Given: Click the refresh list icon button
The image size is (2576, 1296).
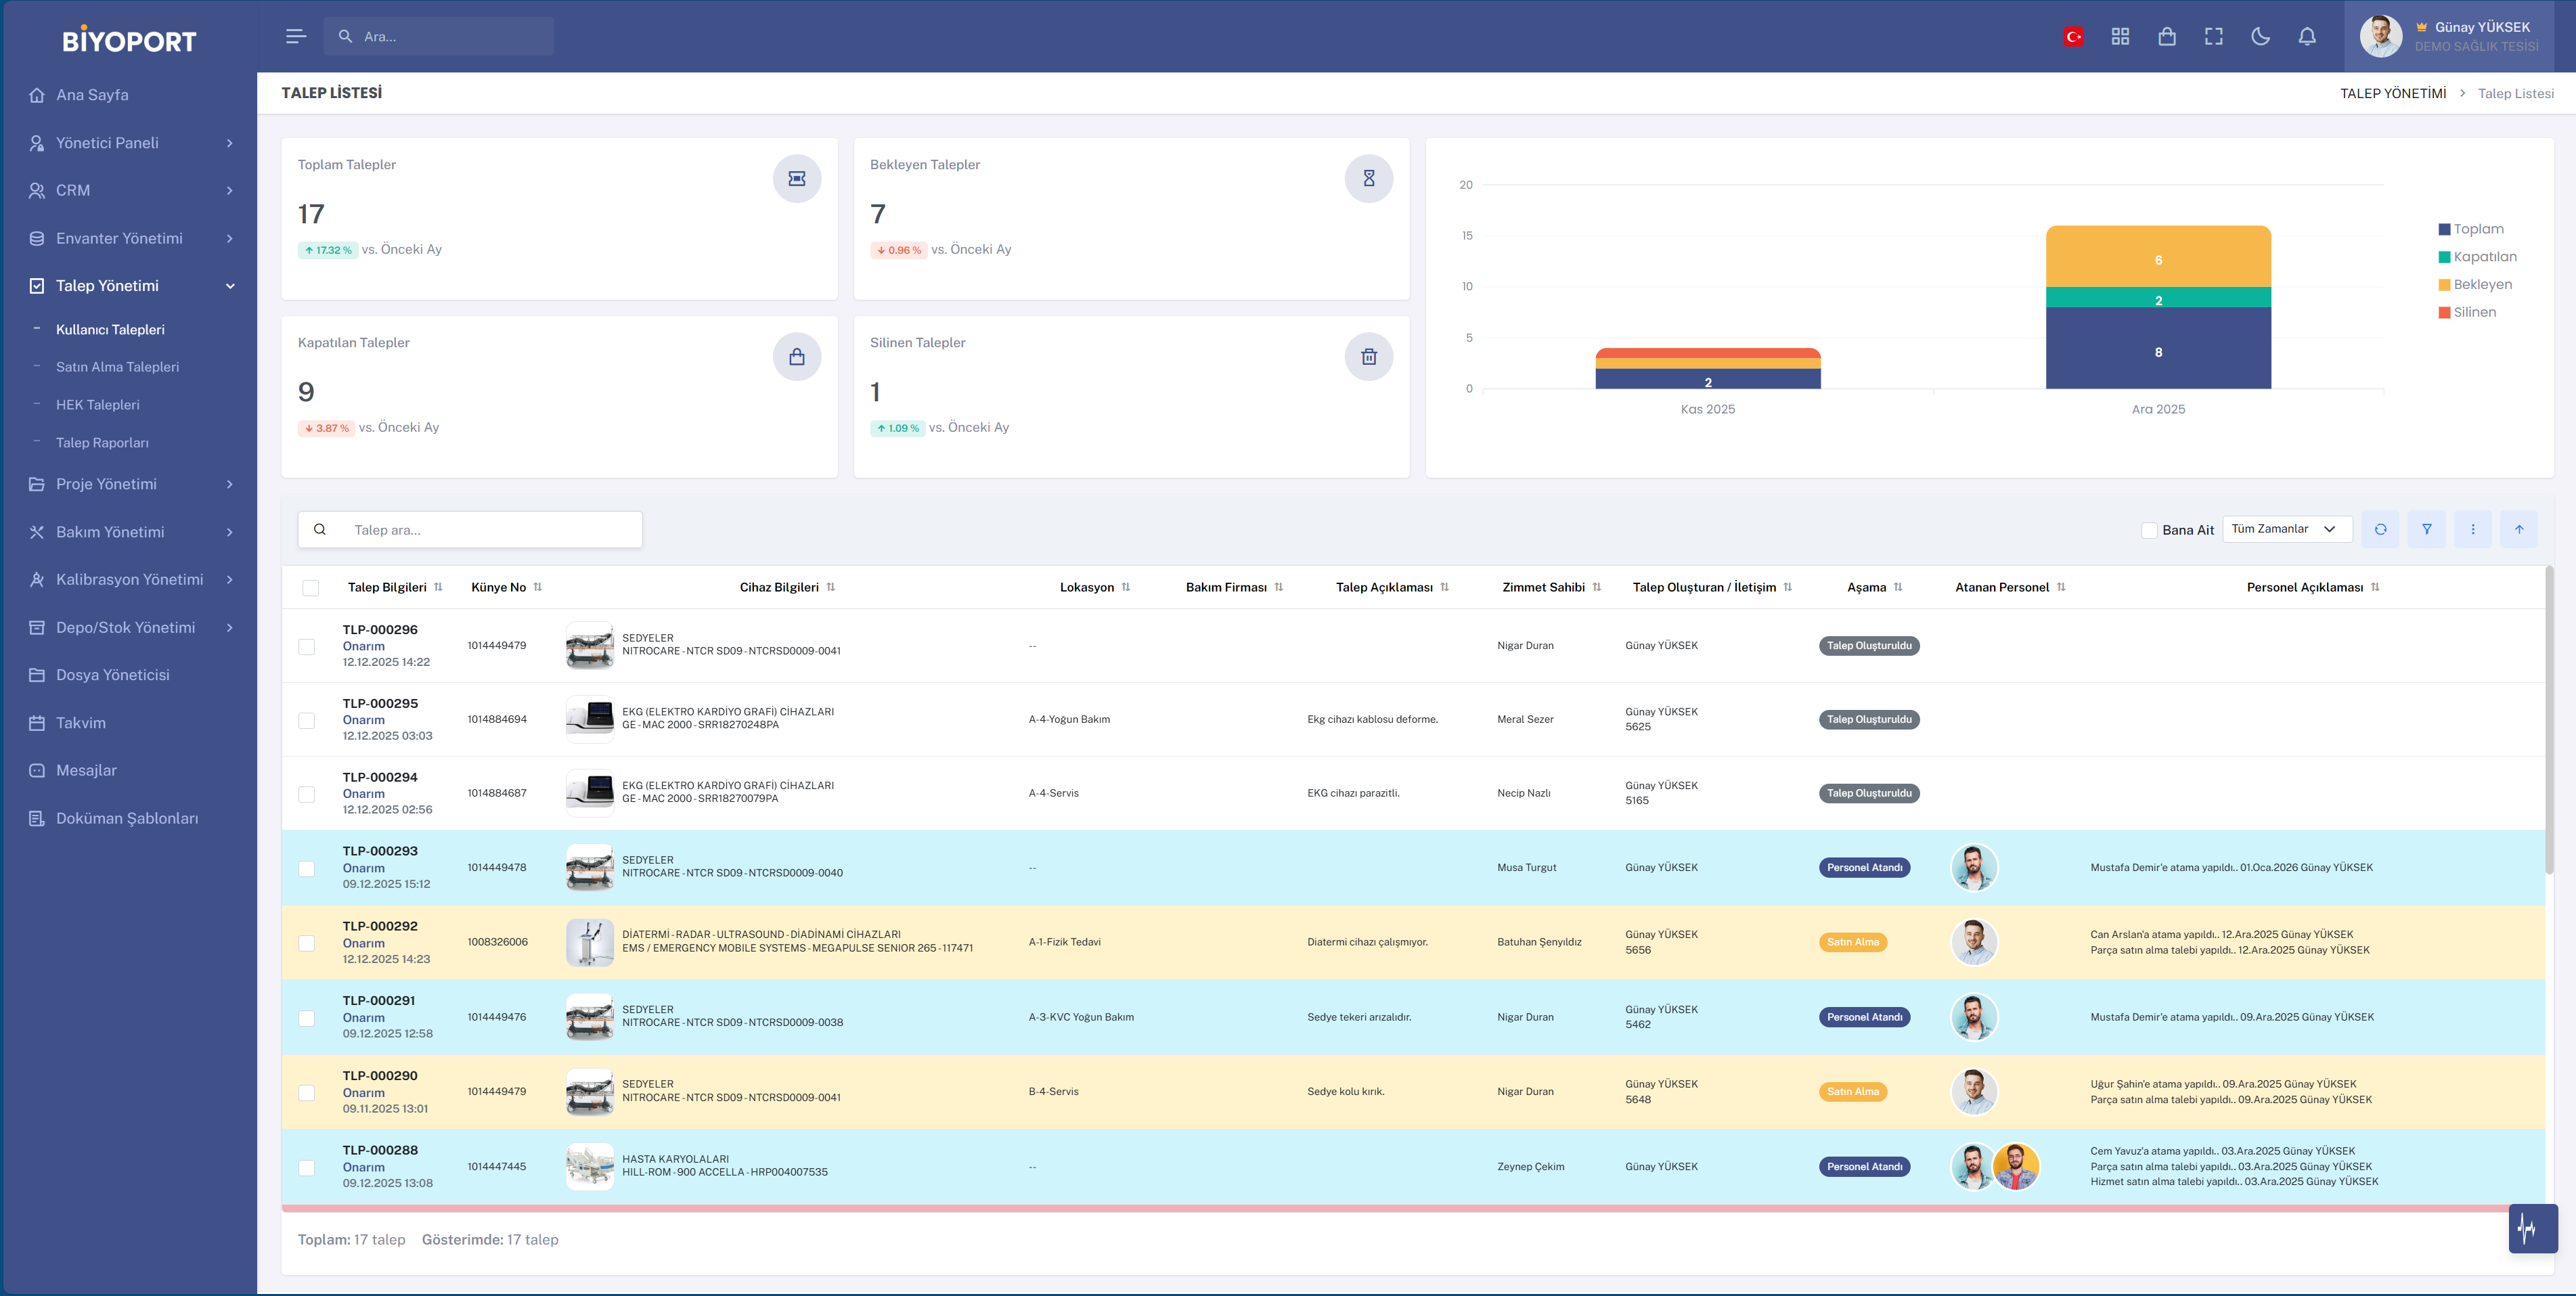Looking at the screenshot, I should pyautogui.click(x=2380, y=529).
